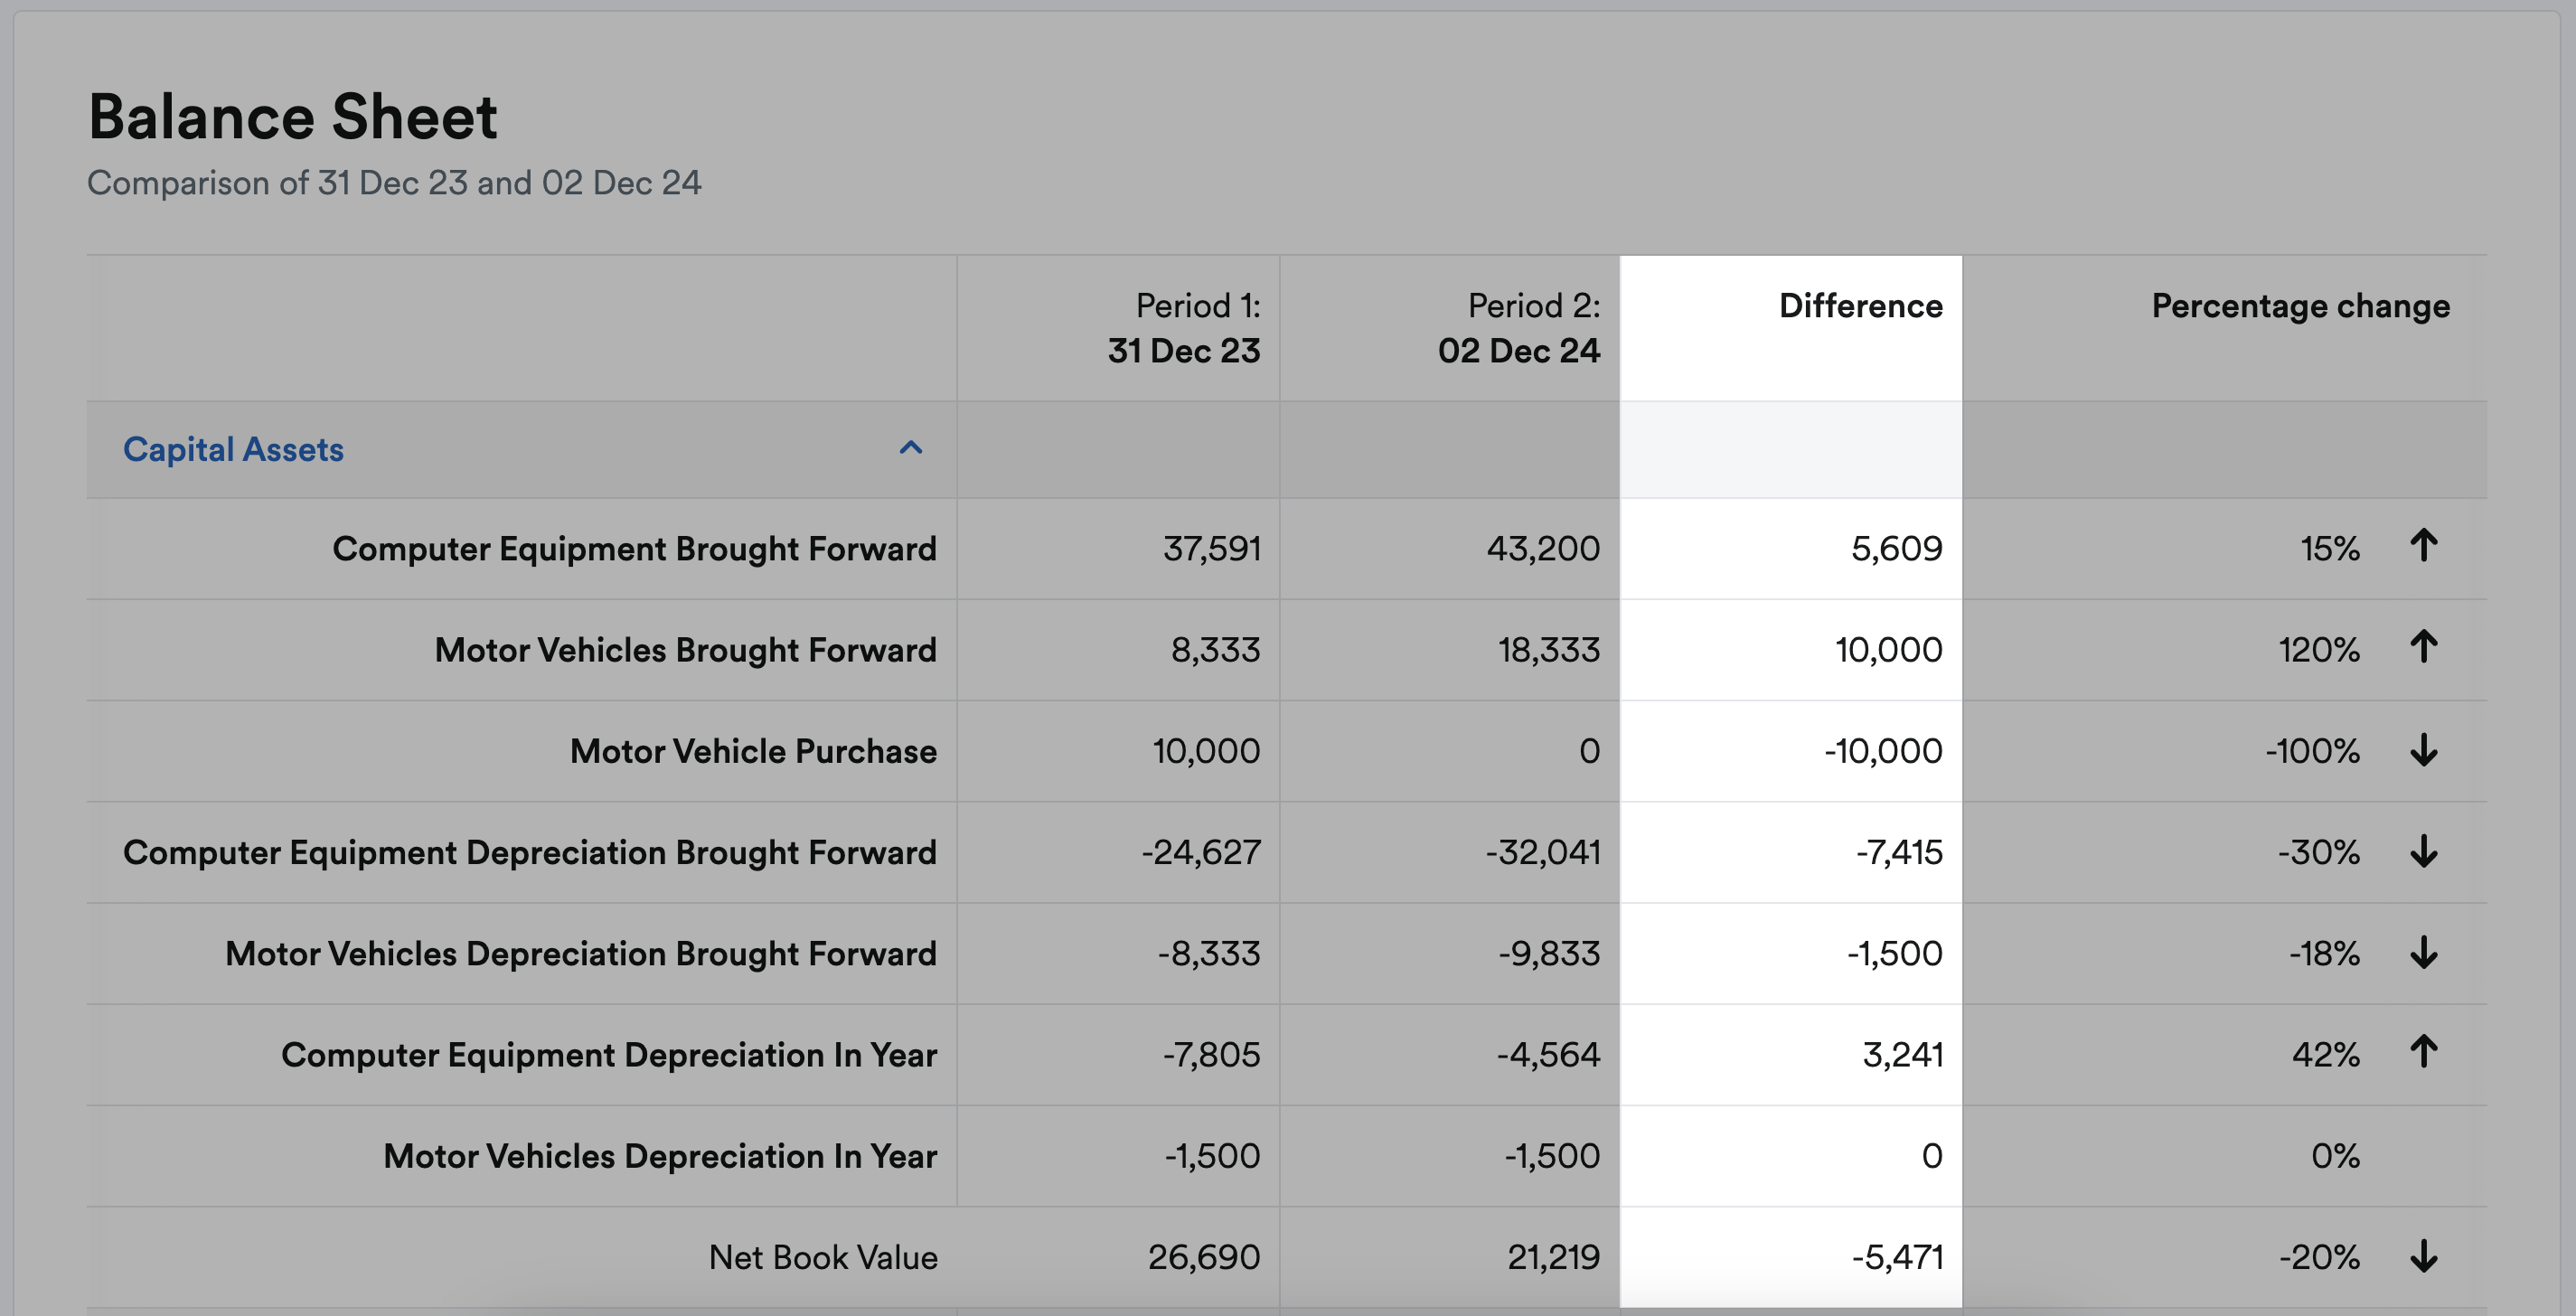The image size is (2576, 1316).
Task: Click the -4,564 Period 2 value
Action: 1548,1055
